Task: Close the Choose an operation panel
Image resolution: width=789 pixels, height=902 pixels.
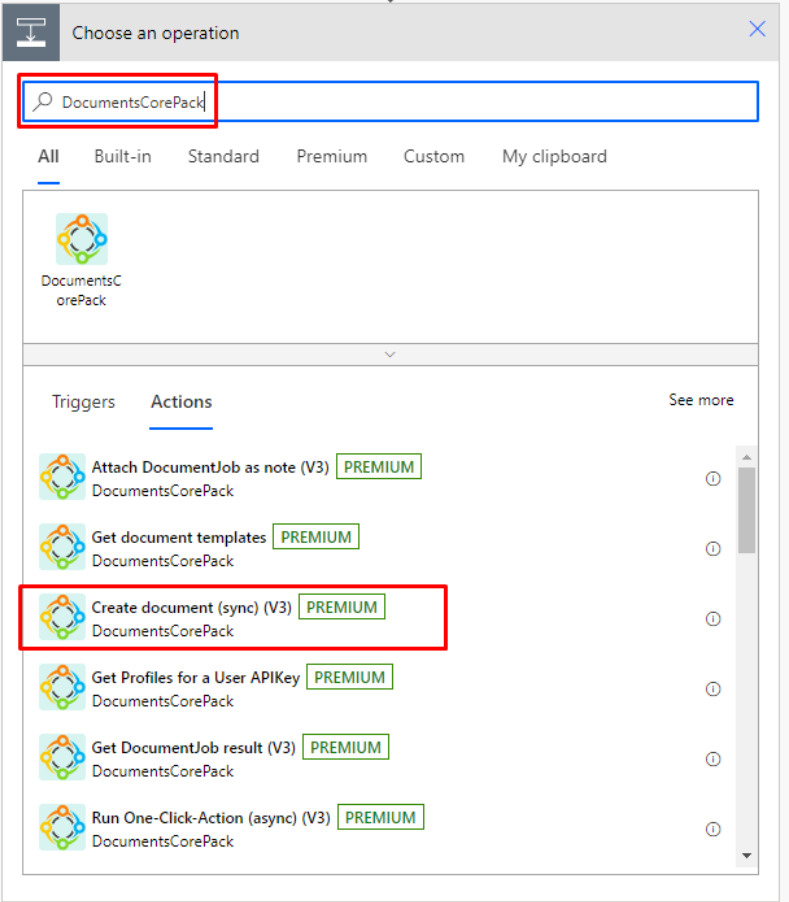Action: 757,29
